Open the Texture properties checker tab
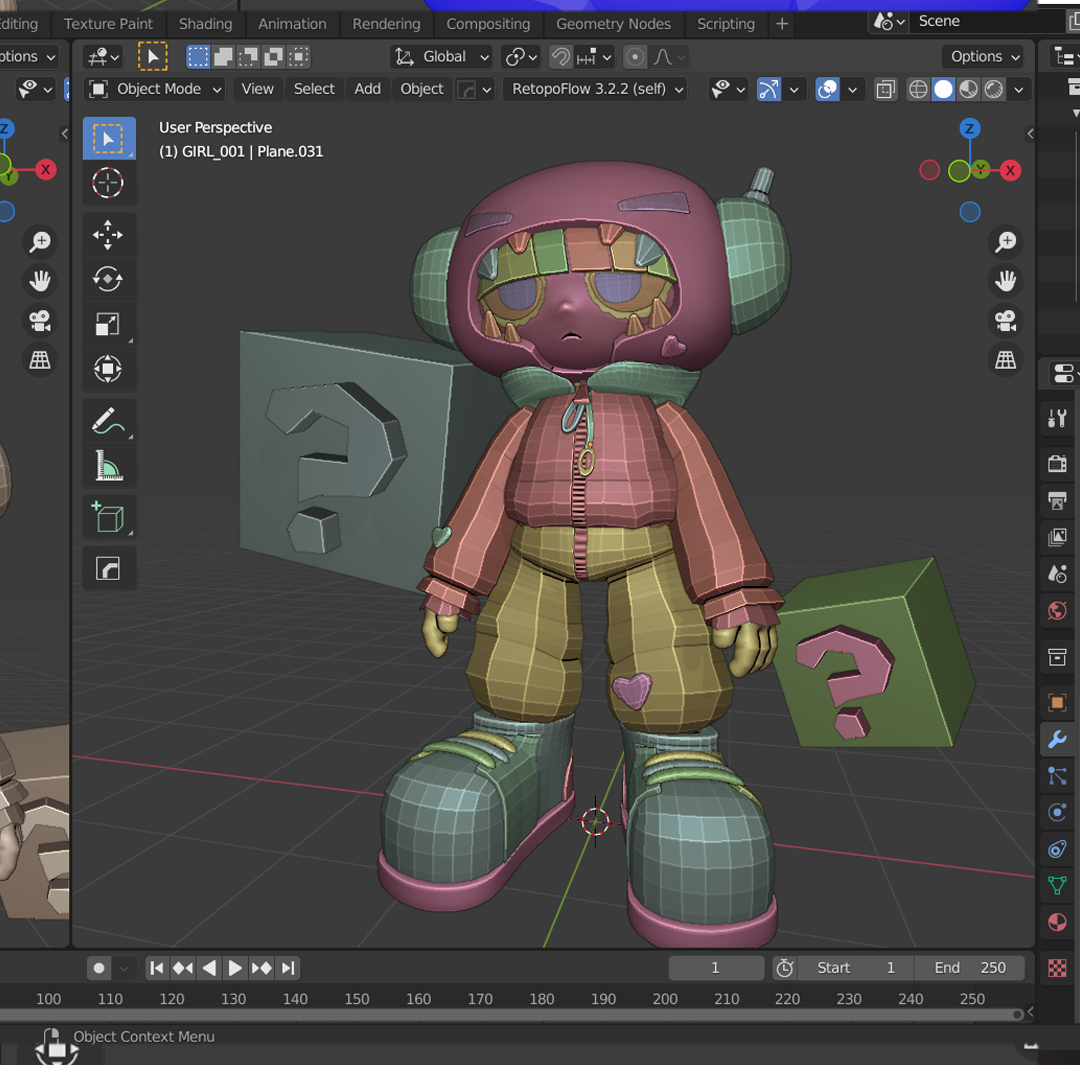This screenshot has width=1080, height=1065. point(1057,968)
